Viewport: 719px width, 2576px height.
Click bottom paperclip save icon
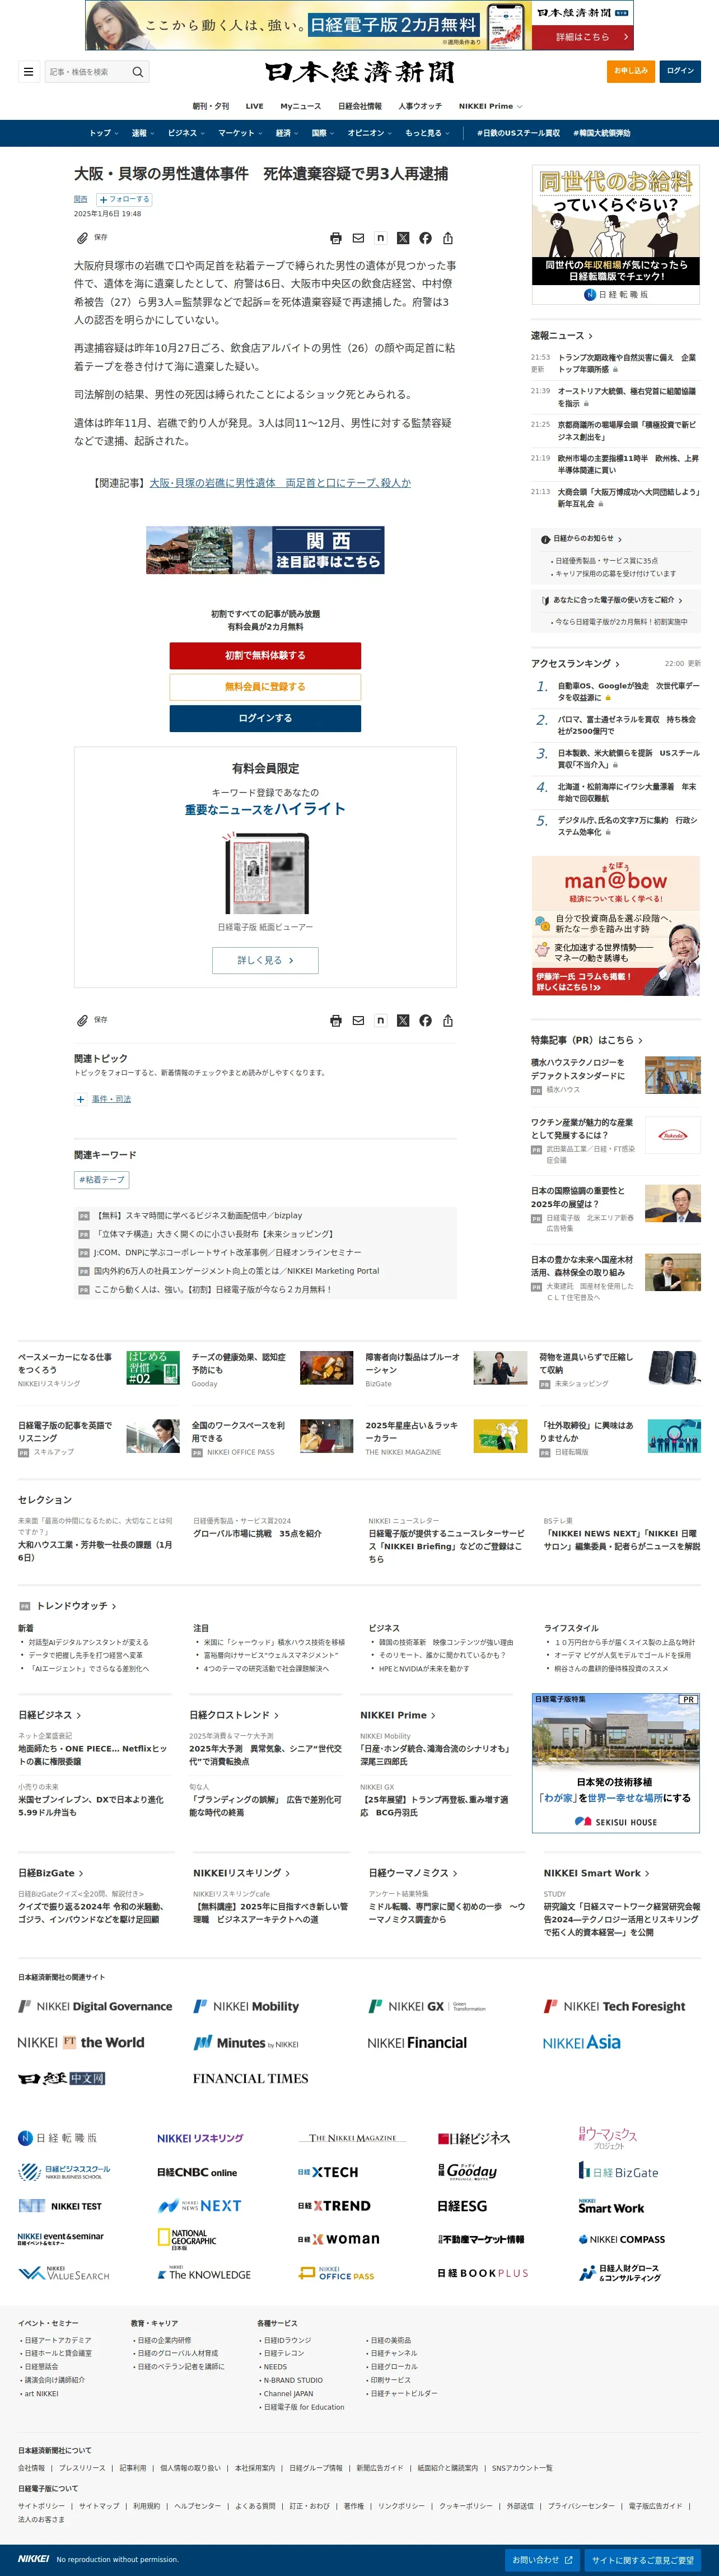pos(82,1020)
